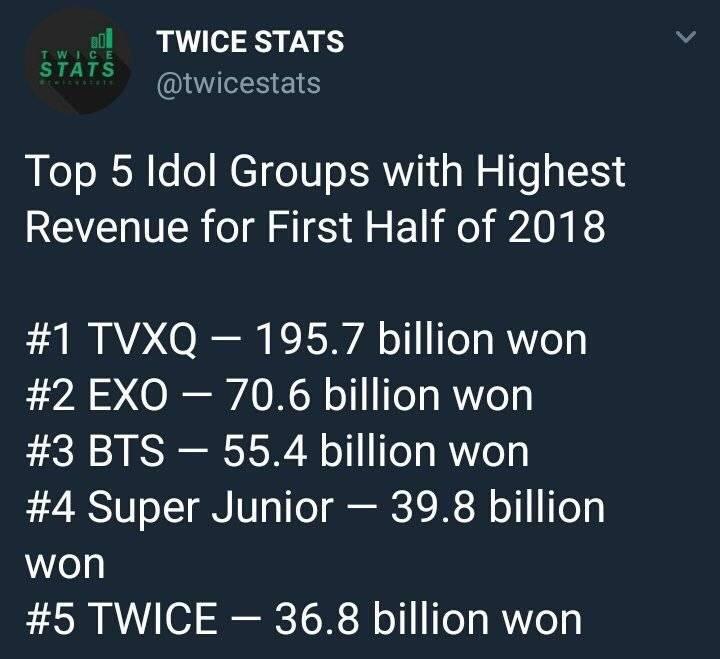720x659 pixels.
Task: Click the standalone wrapped "won" line
Action: coord(64,566)
